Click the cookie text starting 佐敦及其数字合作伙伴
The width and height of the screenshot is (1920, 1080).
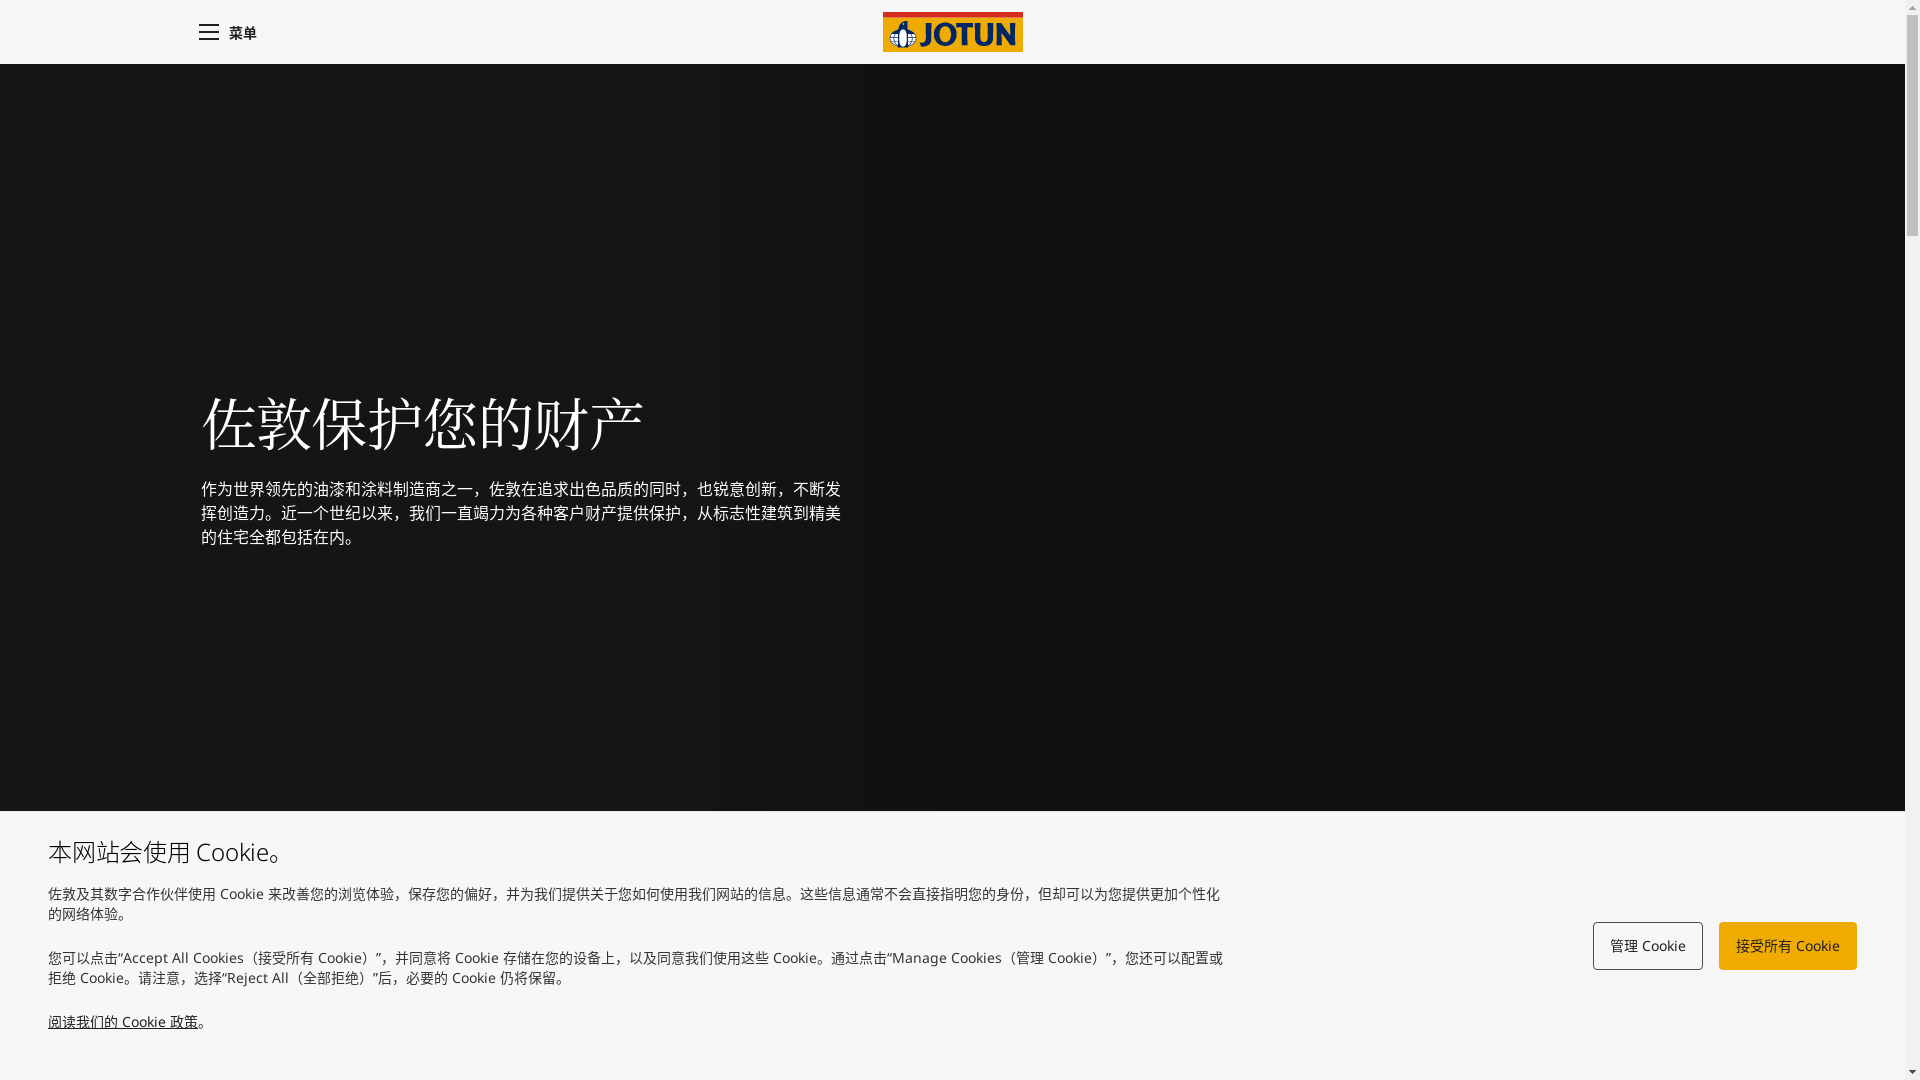(634, 904)
